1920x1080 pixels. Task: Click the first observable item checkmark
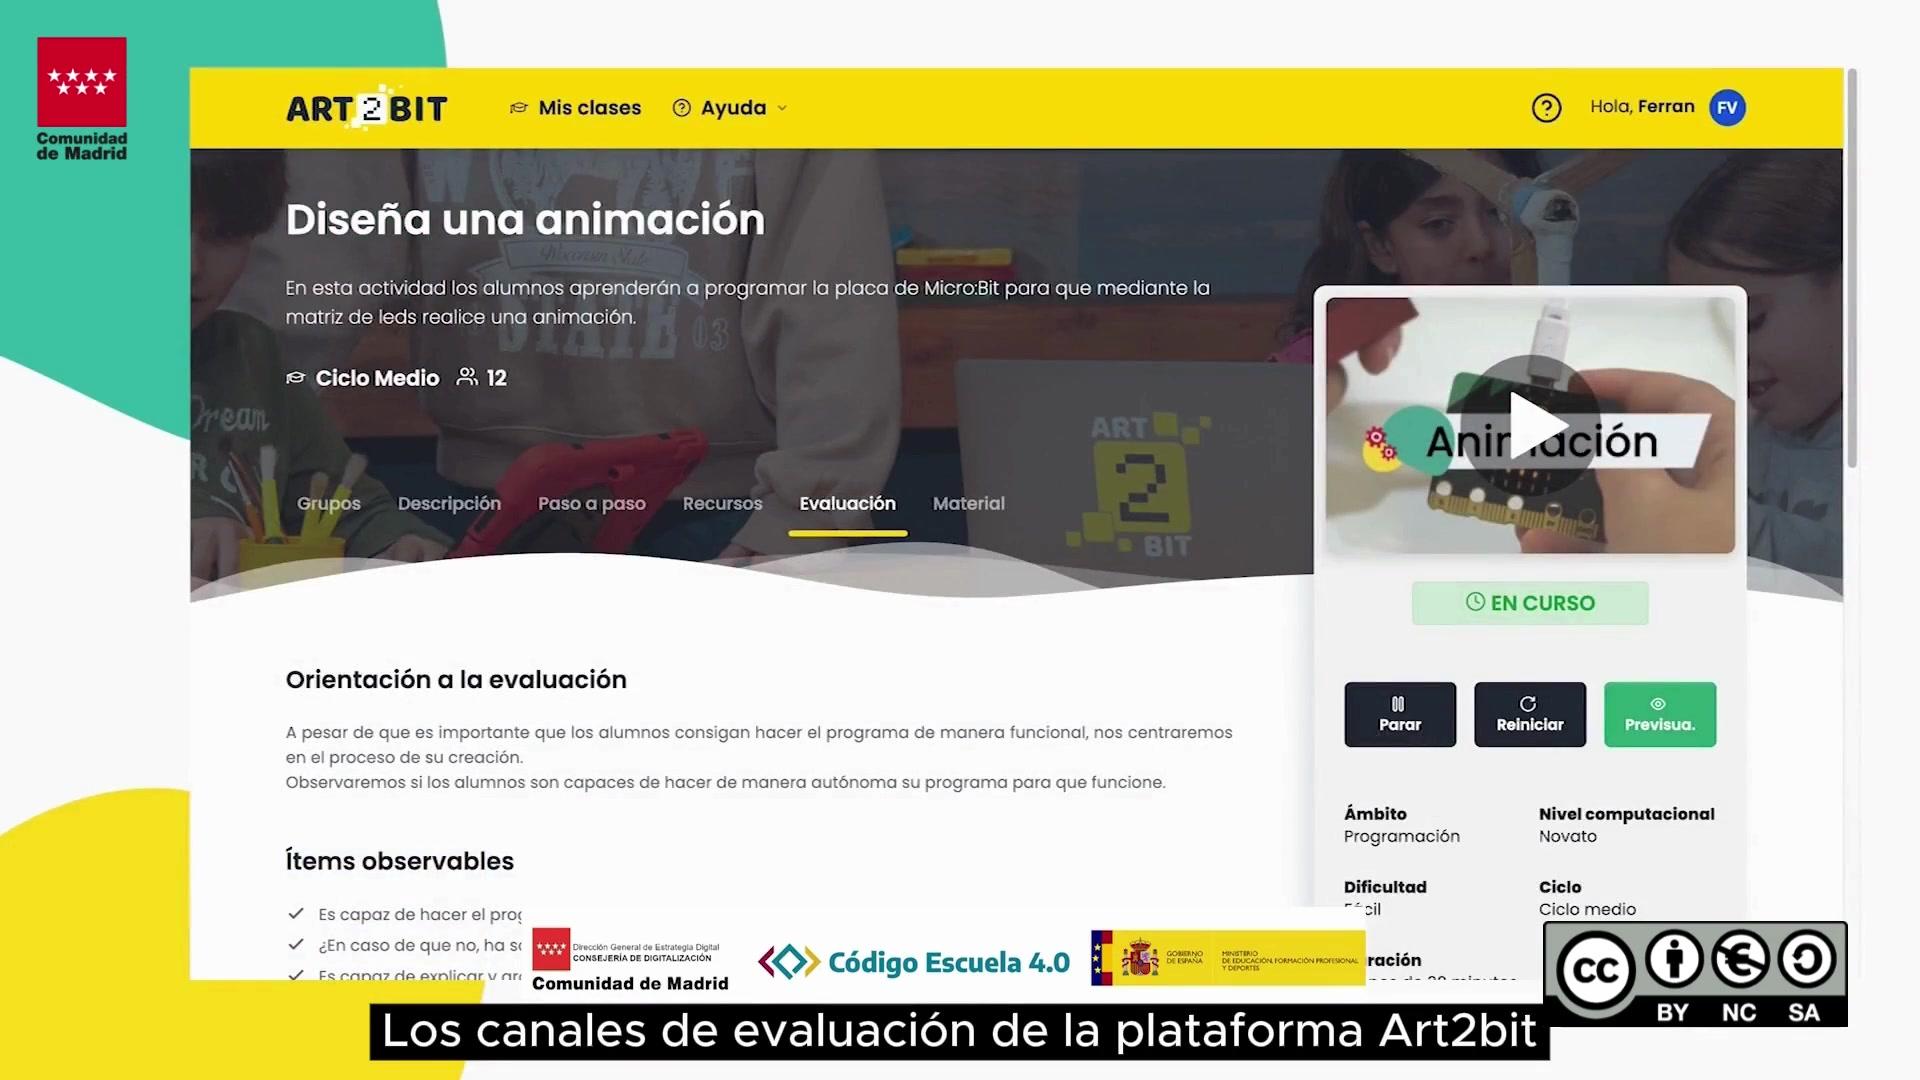[296, 913]
